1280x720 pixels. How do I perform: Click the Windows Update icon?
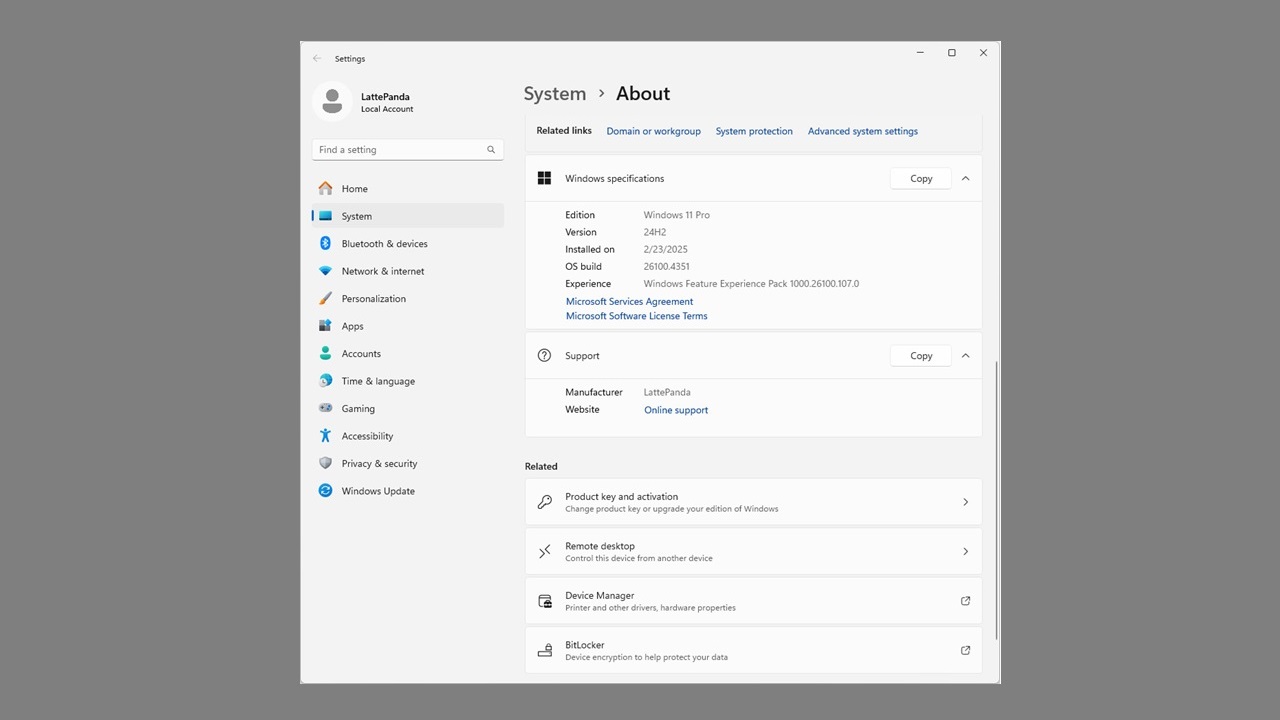325,491
